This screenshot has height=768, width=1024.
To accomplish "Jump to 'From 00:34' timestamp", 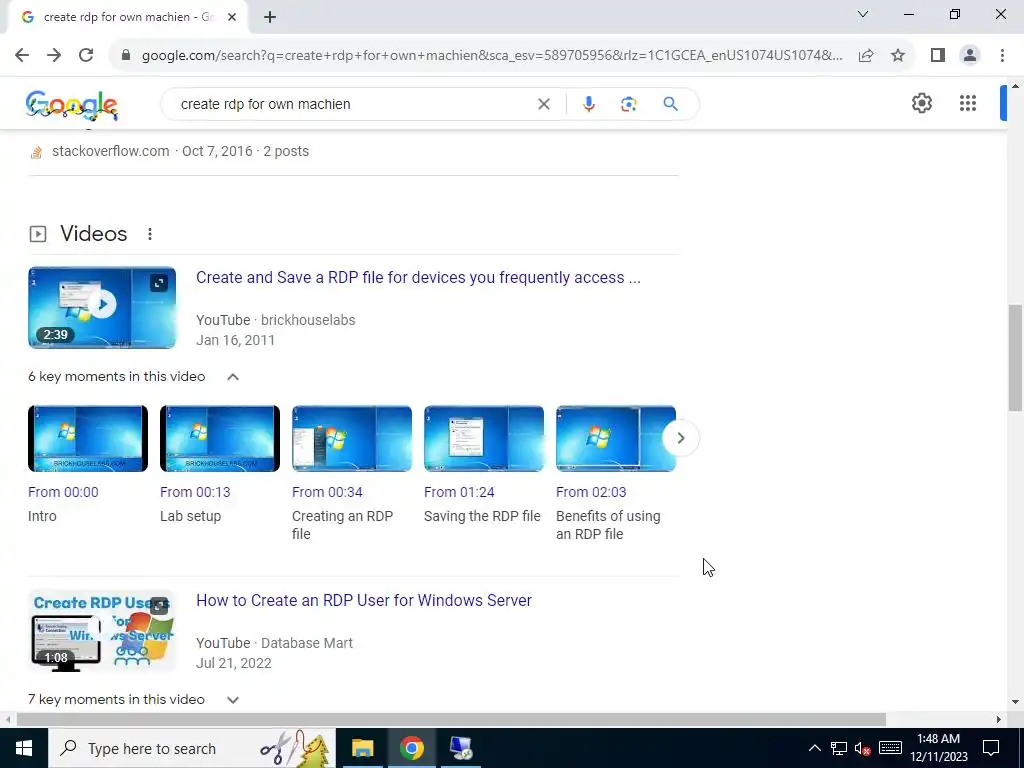I will click(327, 492).
